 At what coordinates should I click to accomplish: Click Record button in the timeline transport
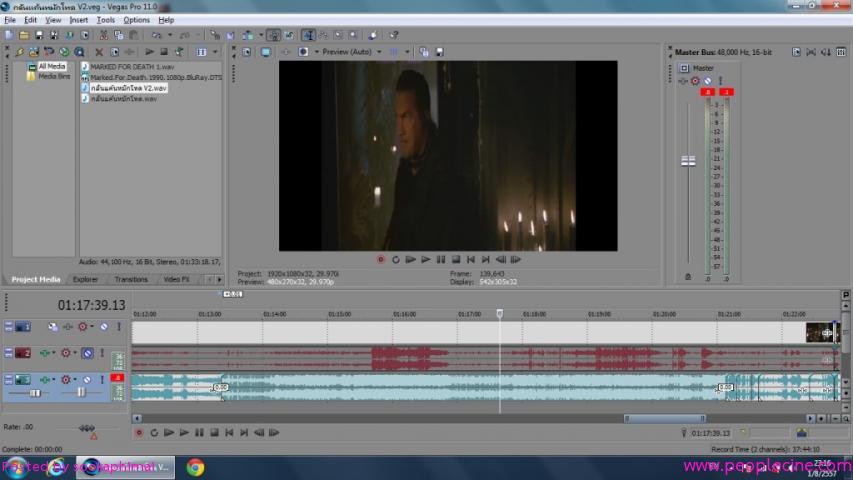(139, 433)
